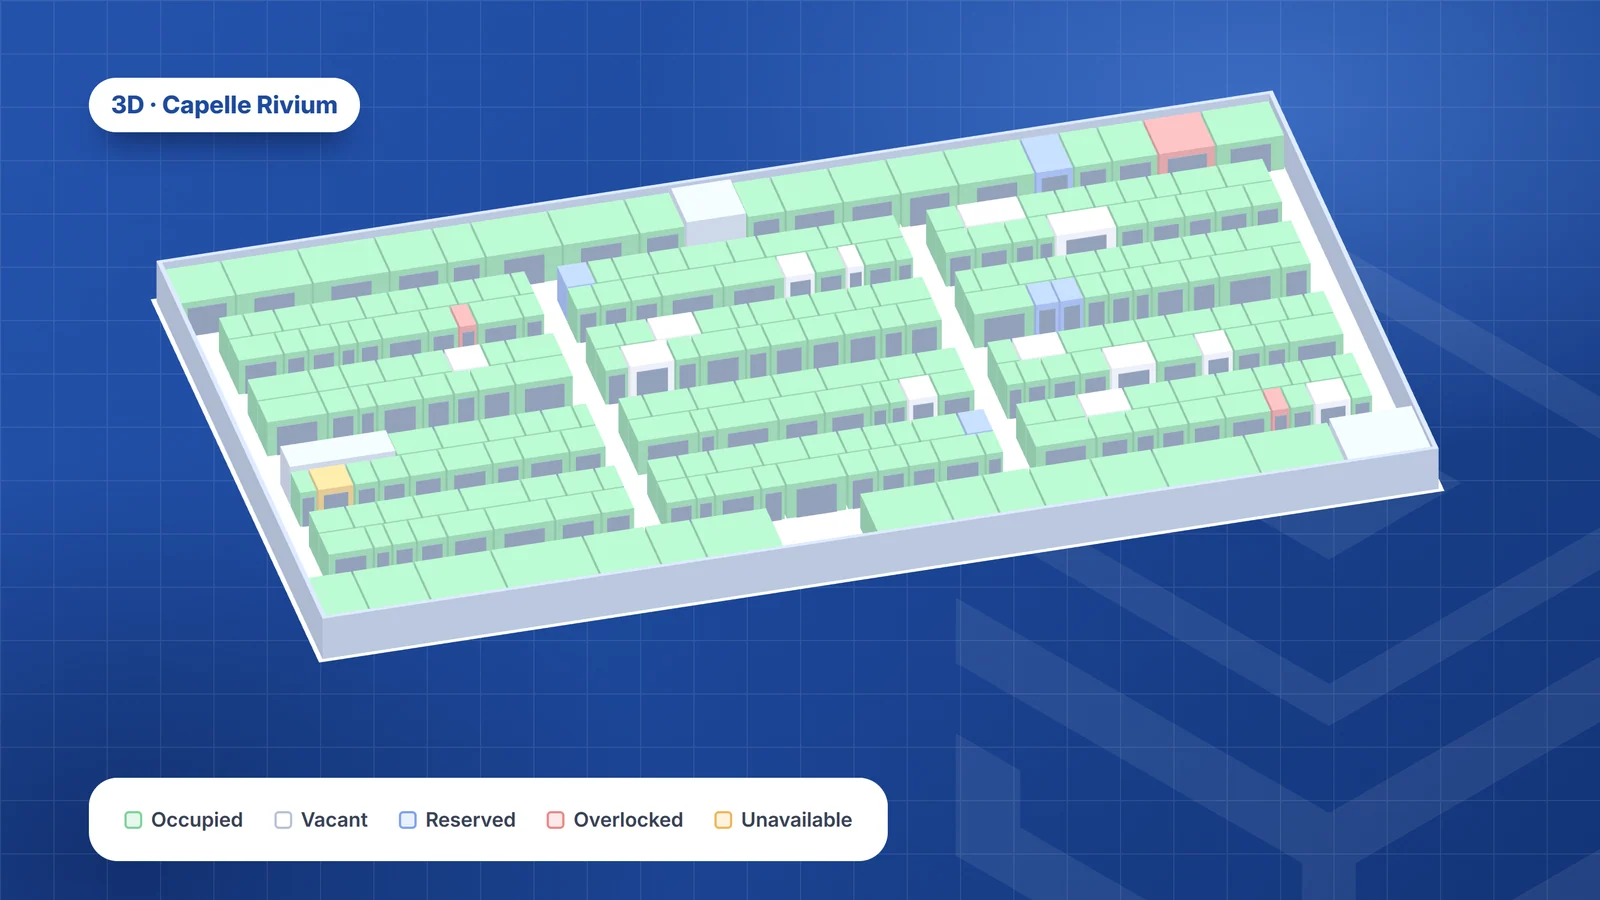This screenshot has height=900, width=1600.
Task: Click the green Occupied legend swatch
Action: [133, 820]
